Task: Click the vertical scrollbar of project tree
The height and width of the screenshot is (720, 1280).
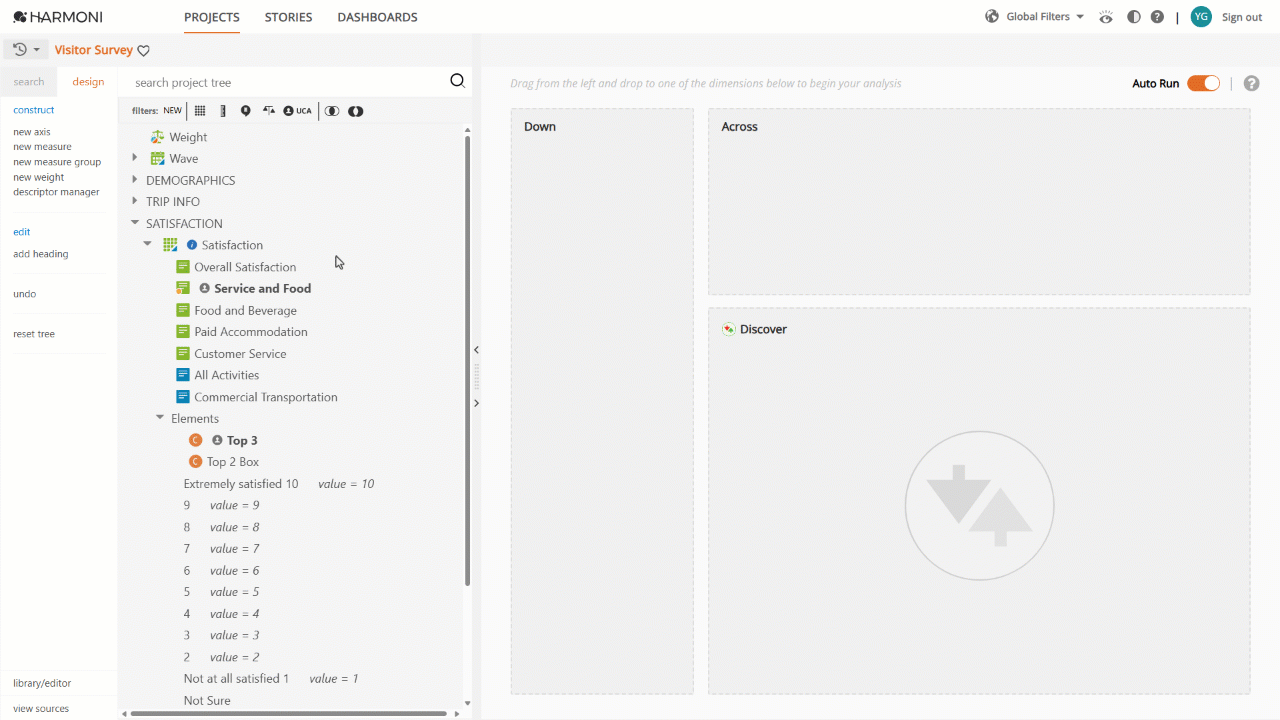Action: pyautogui.click(x=468, y=360)
